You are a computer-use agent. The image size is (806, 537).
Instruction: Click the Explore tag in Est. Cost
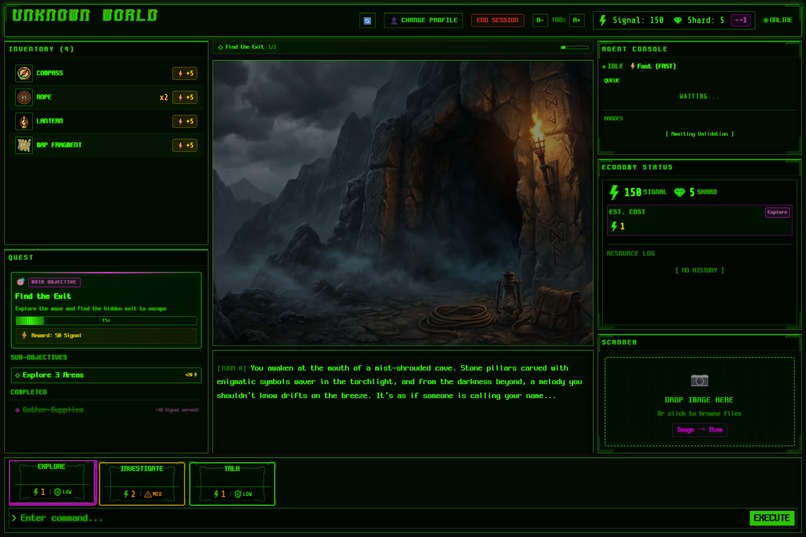pos(777,212)
